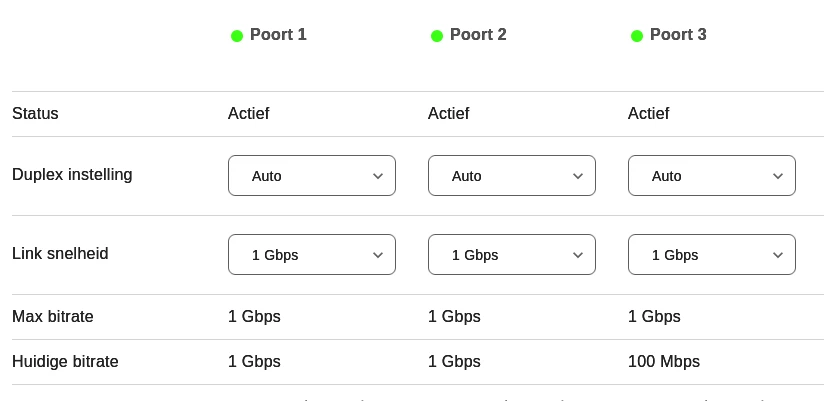Click the green status dot for Poort 2
The height and width of the screenshot is (401, 824).
point(437,36)
